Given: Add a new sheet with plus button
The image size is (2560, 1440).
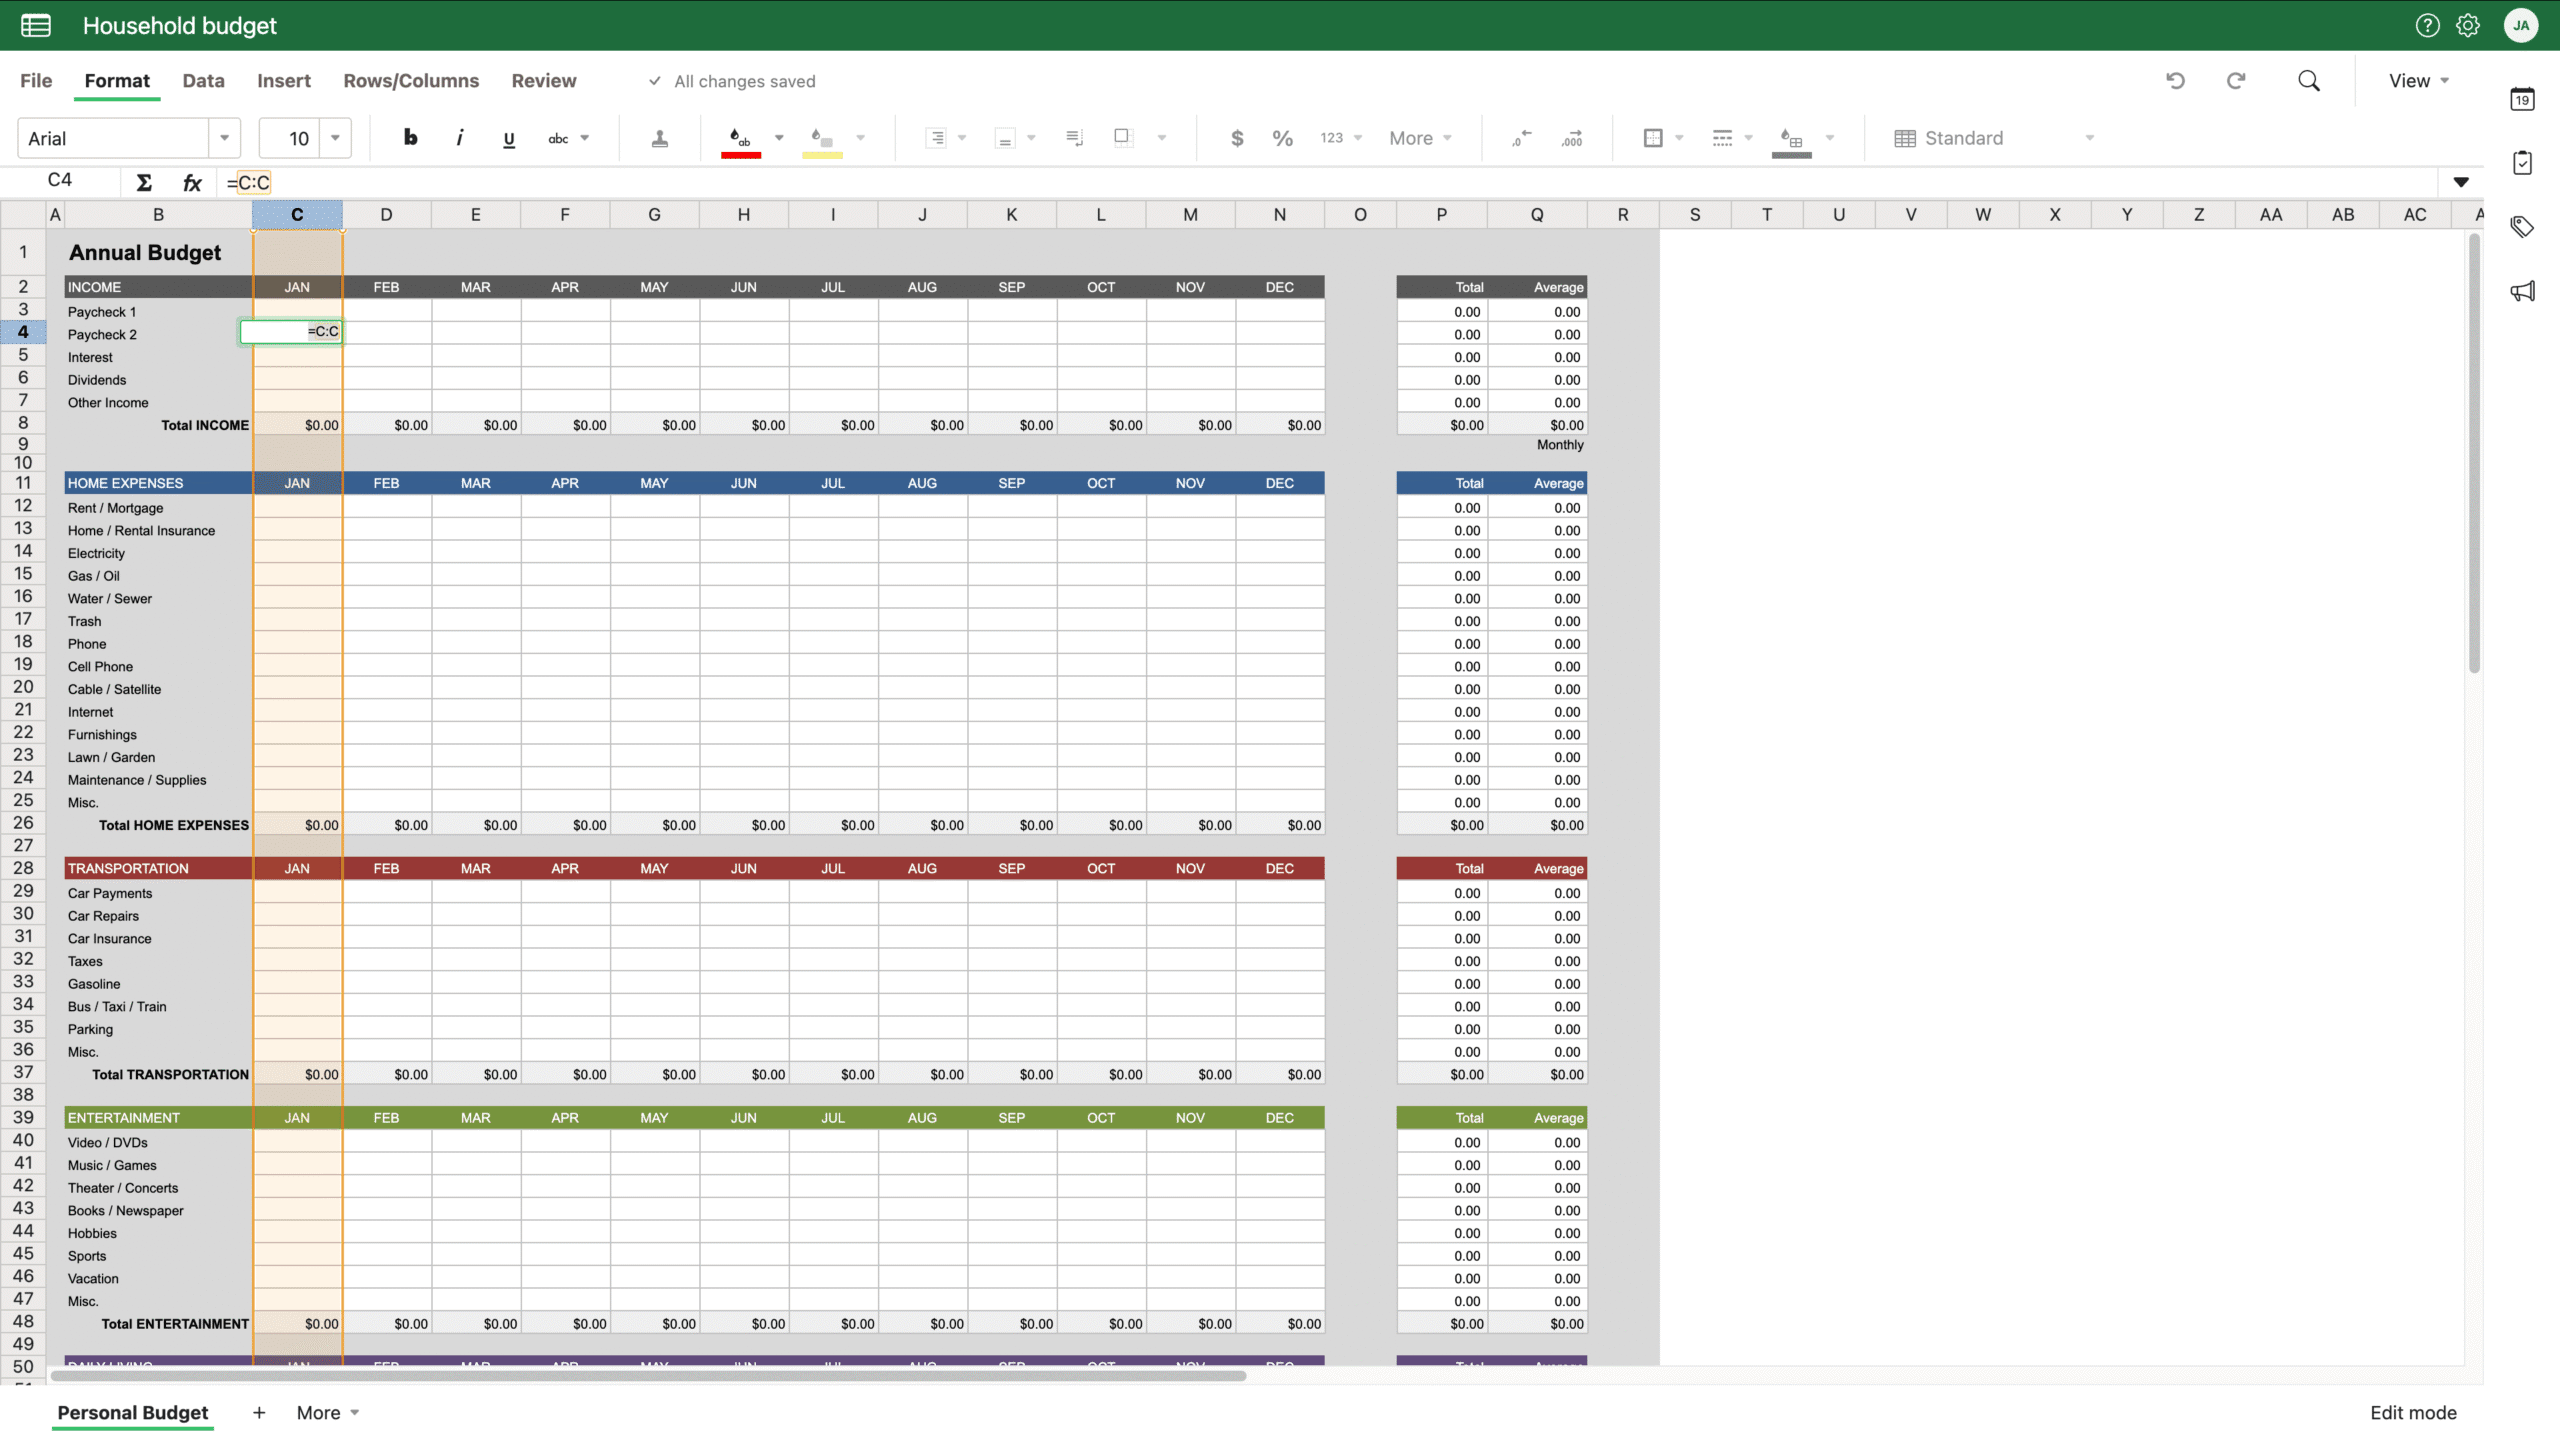Looking at the screenshot, I should (259, 1412).
